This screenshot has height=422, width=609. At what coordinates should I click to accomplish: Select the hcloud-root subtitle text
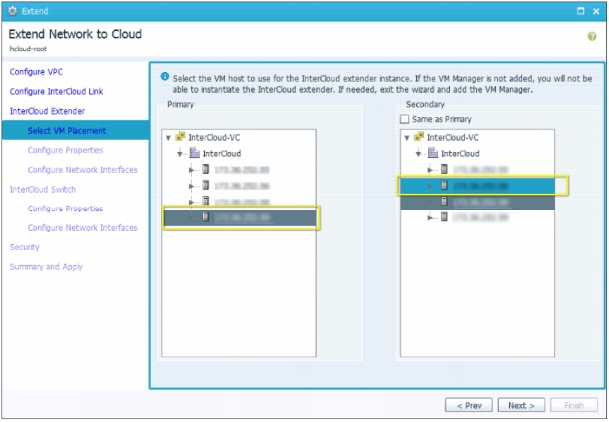(x=28, y=49)
